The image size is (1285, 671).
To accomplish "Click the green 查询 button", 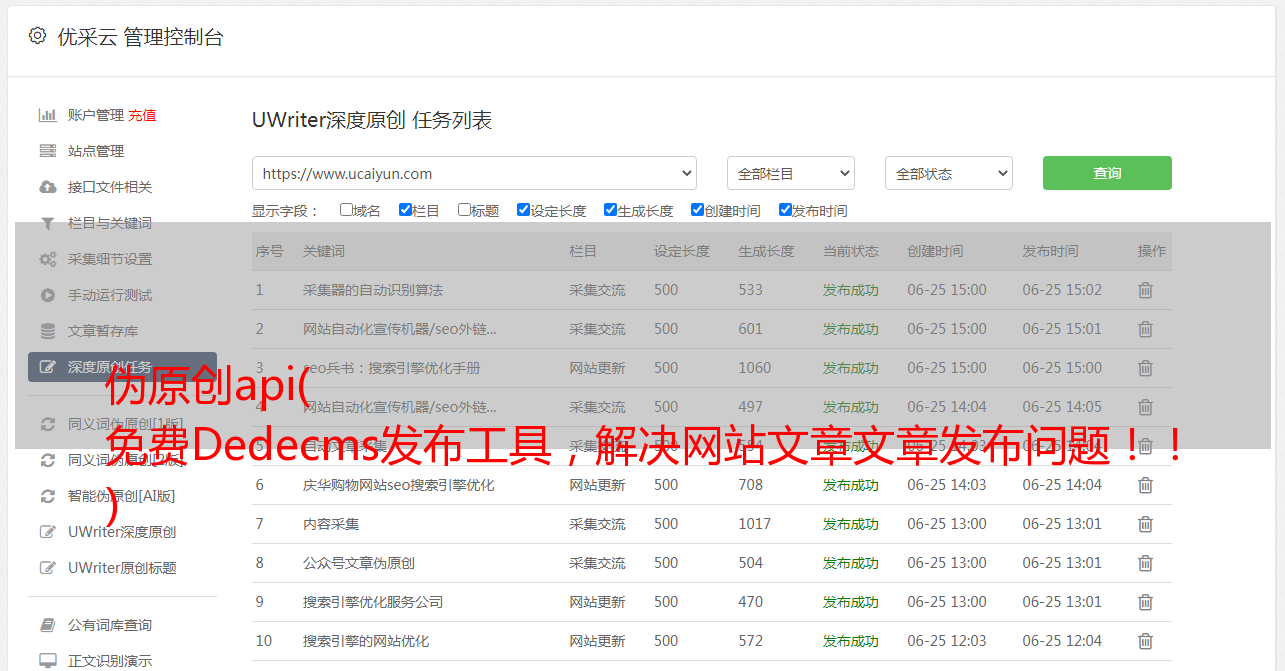I will [x=1107, y=173].
